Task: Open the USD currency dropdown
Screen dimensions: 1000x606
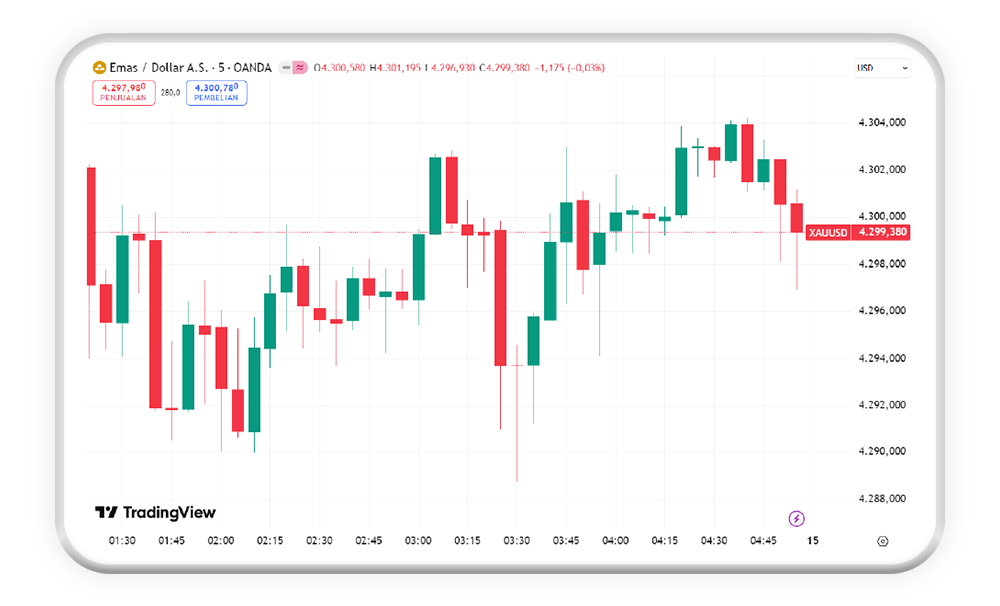Action: click(x=881, y=68)
